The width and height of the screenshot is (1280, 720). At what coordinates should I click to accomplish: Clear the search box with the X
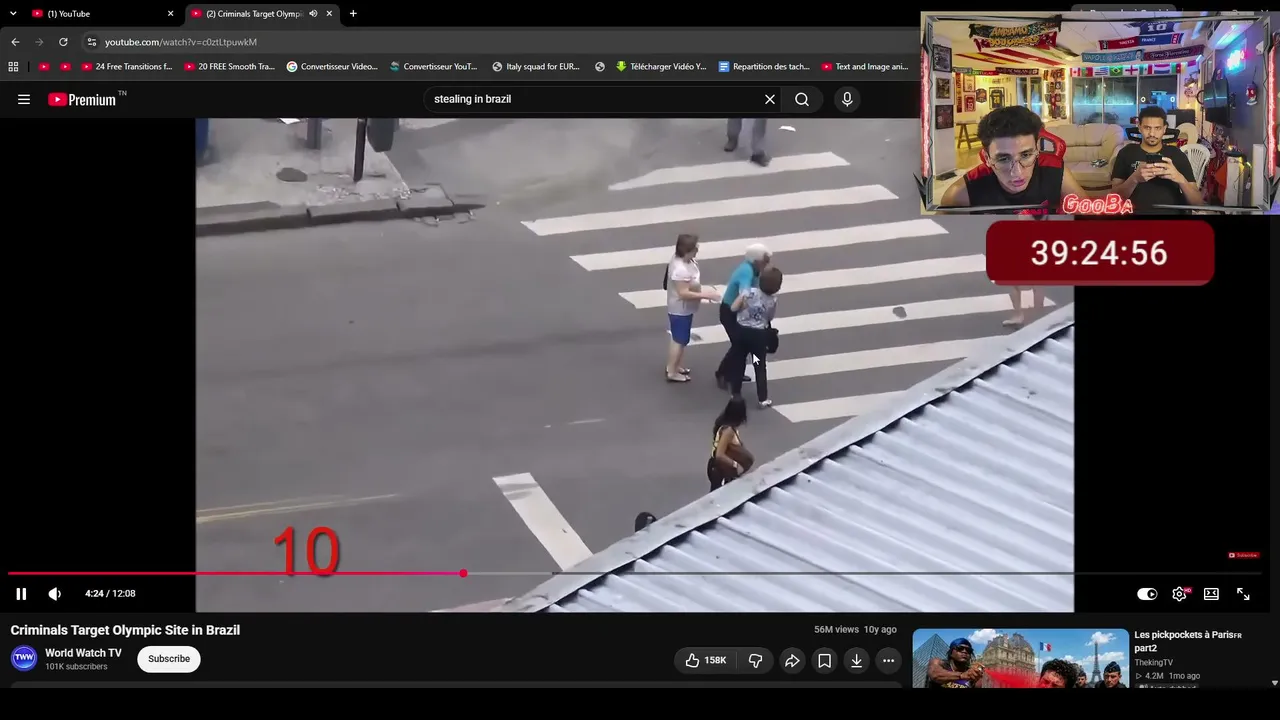(770, 99)
